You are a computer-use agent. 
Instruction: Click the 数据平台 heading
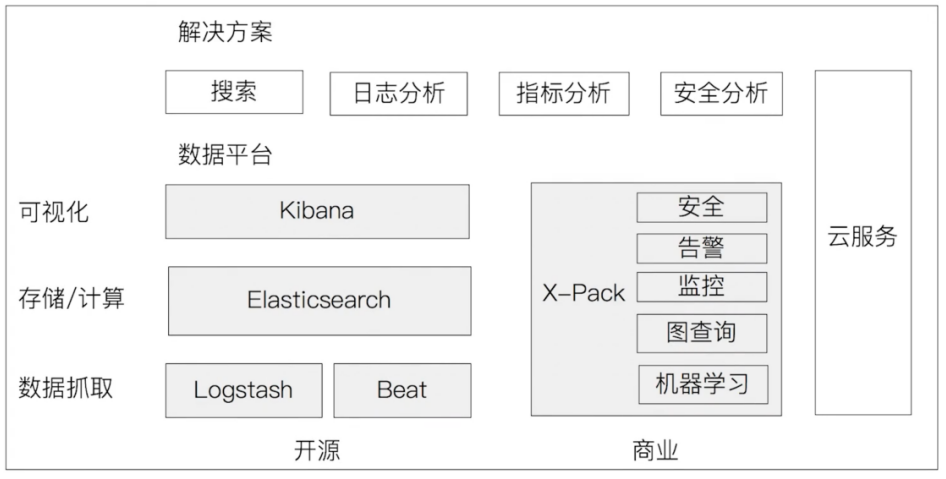click(x=225, y=154)
